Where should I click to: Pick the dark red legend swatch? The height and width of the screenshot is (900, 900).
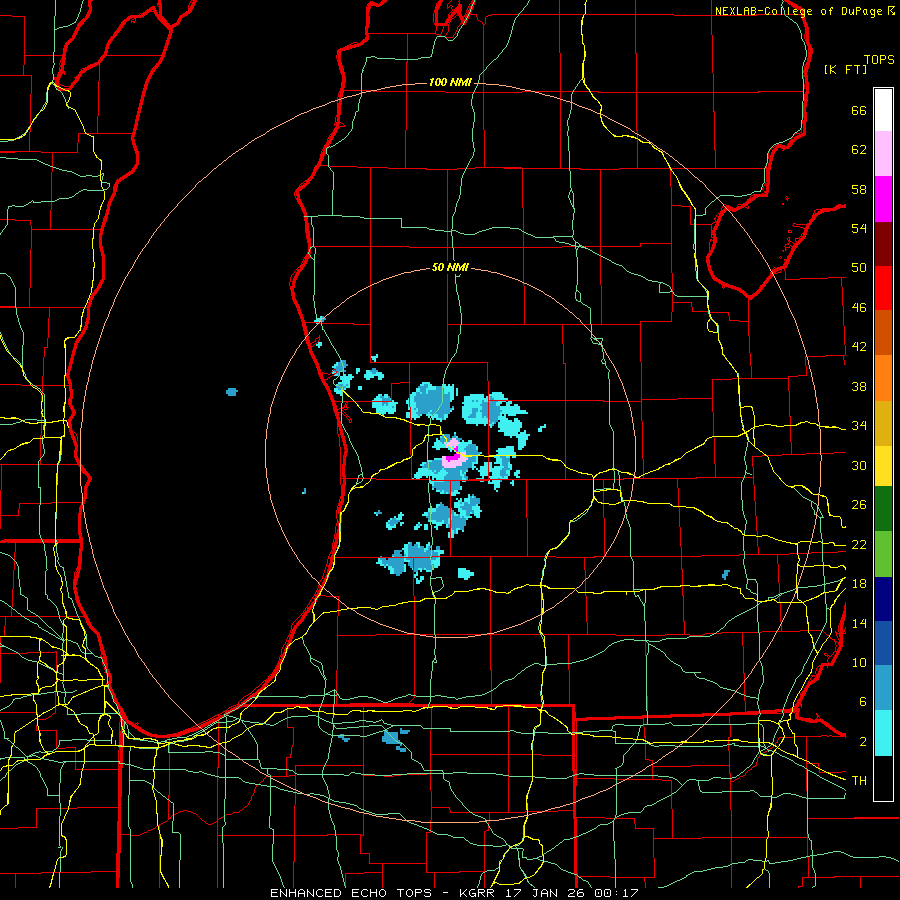(x=883, y=243)
